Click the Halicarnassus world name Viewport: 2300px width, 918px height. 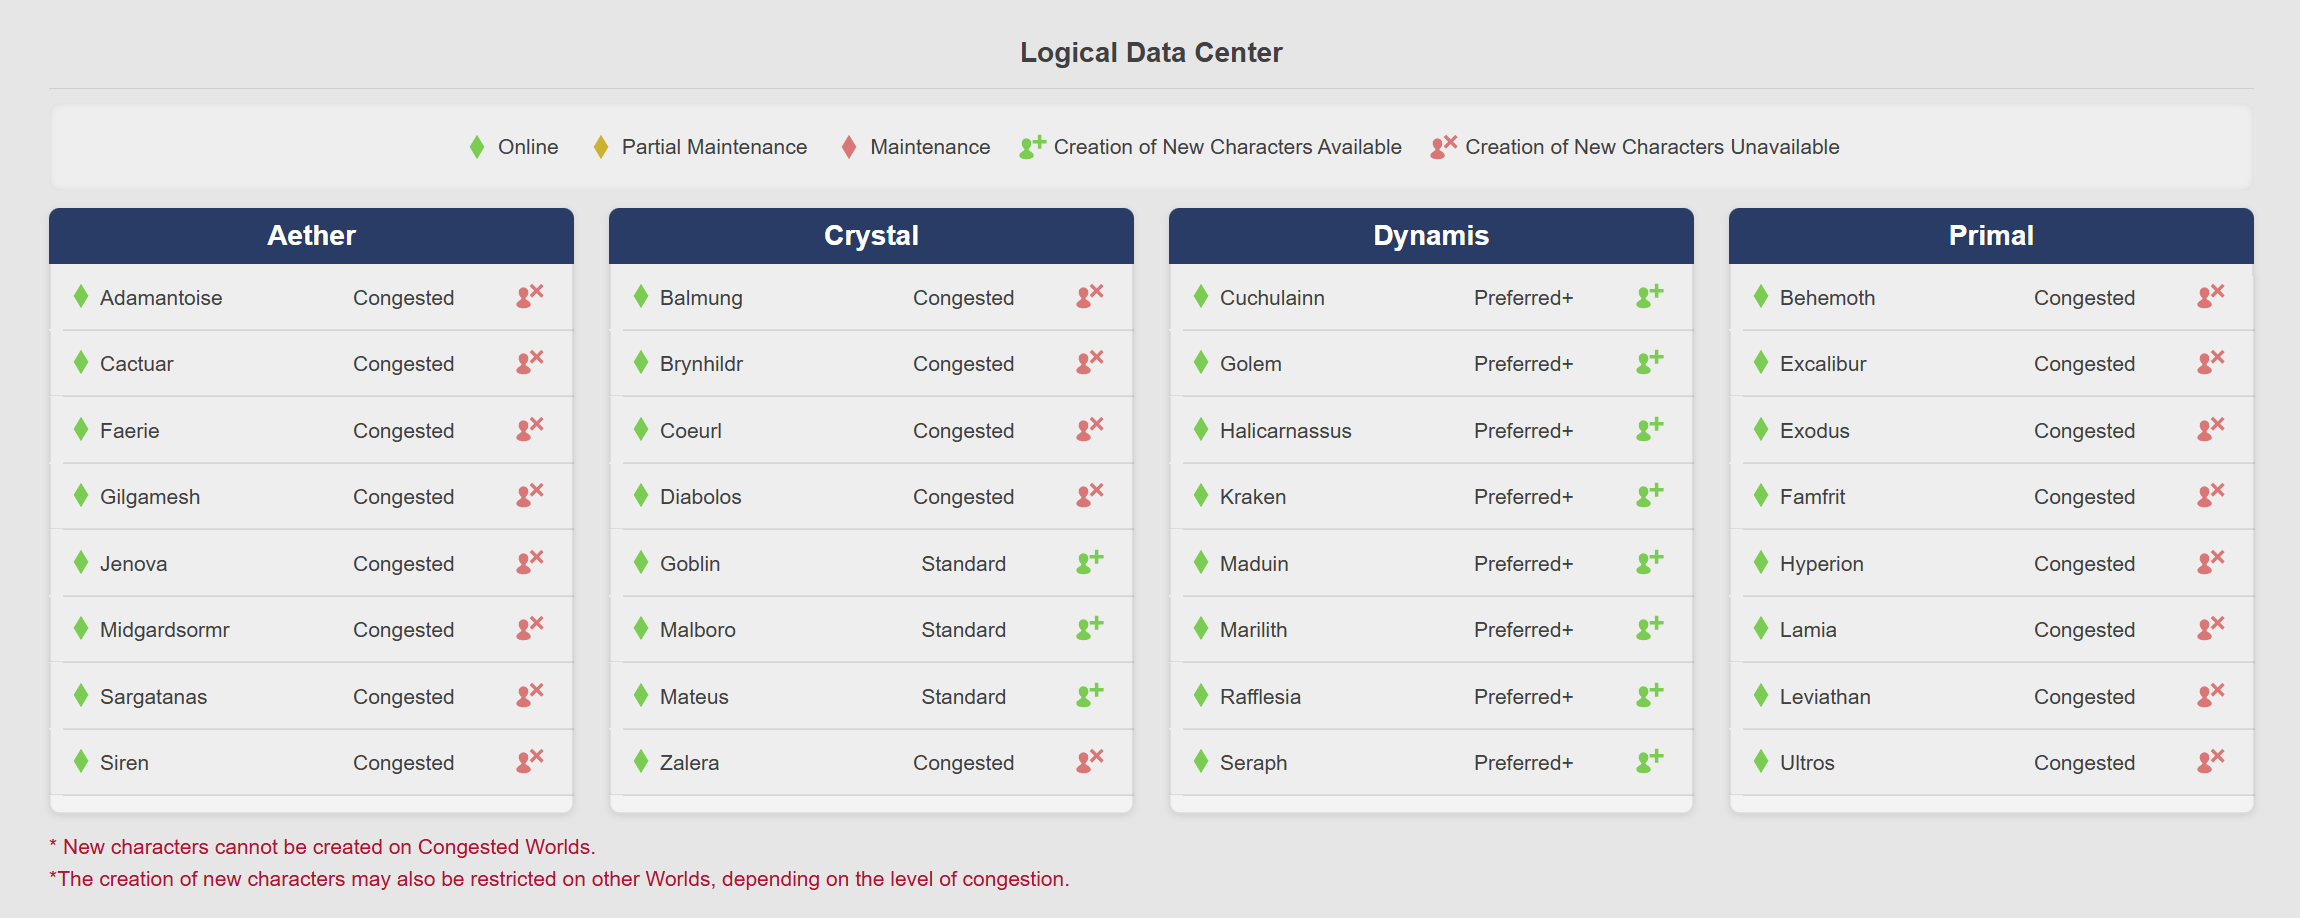[1286, 431]
